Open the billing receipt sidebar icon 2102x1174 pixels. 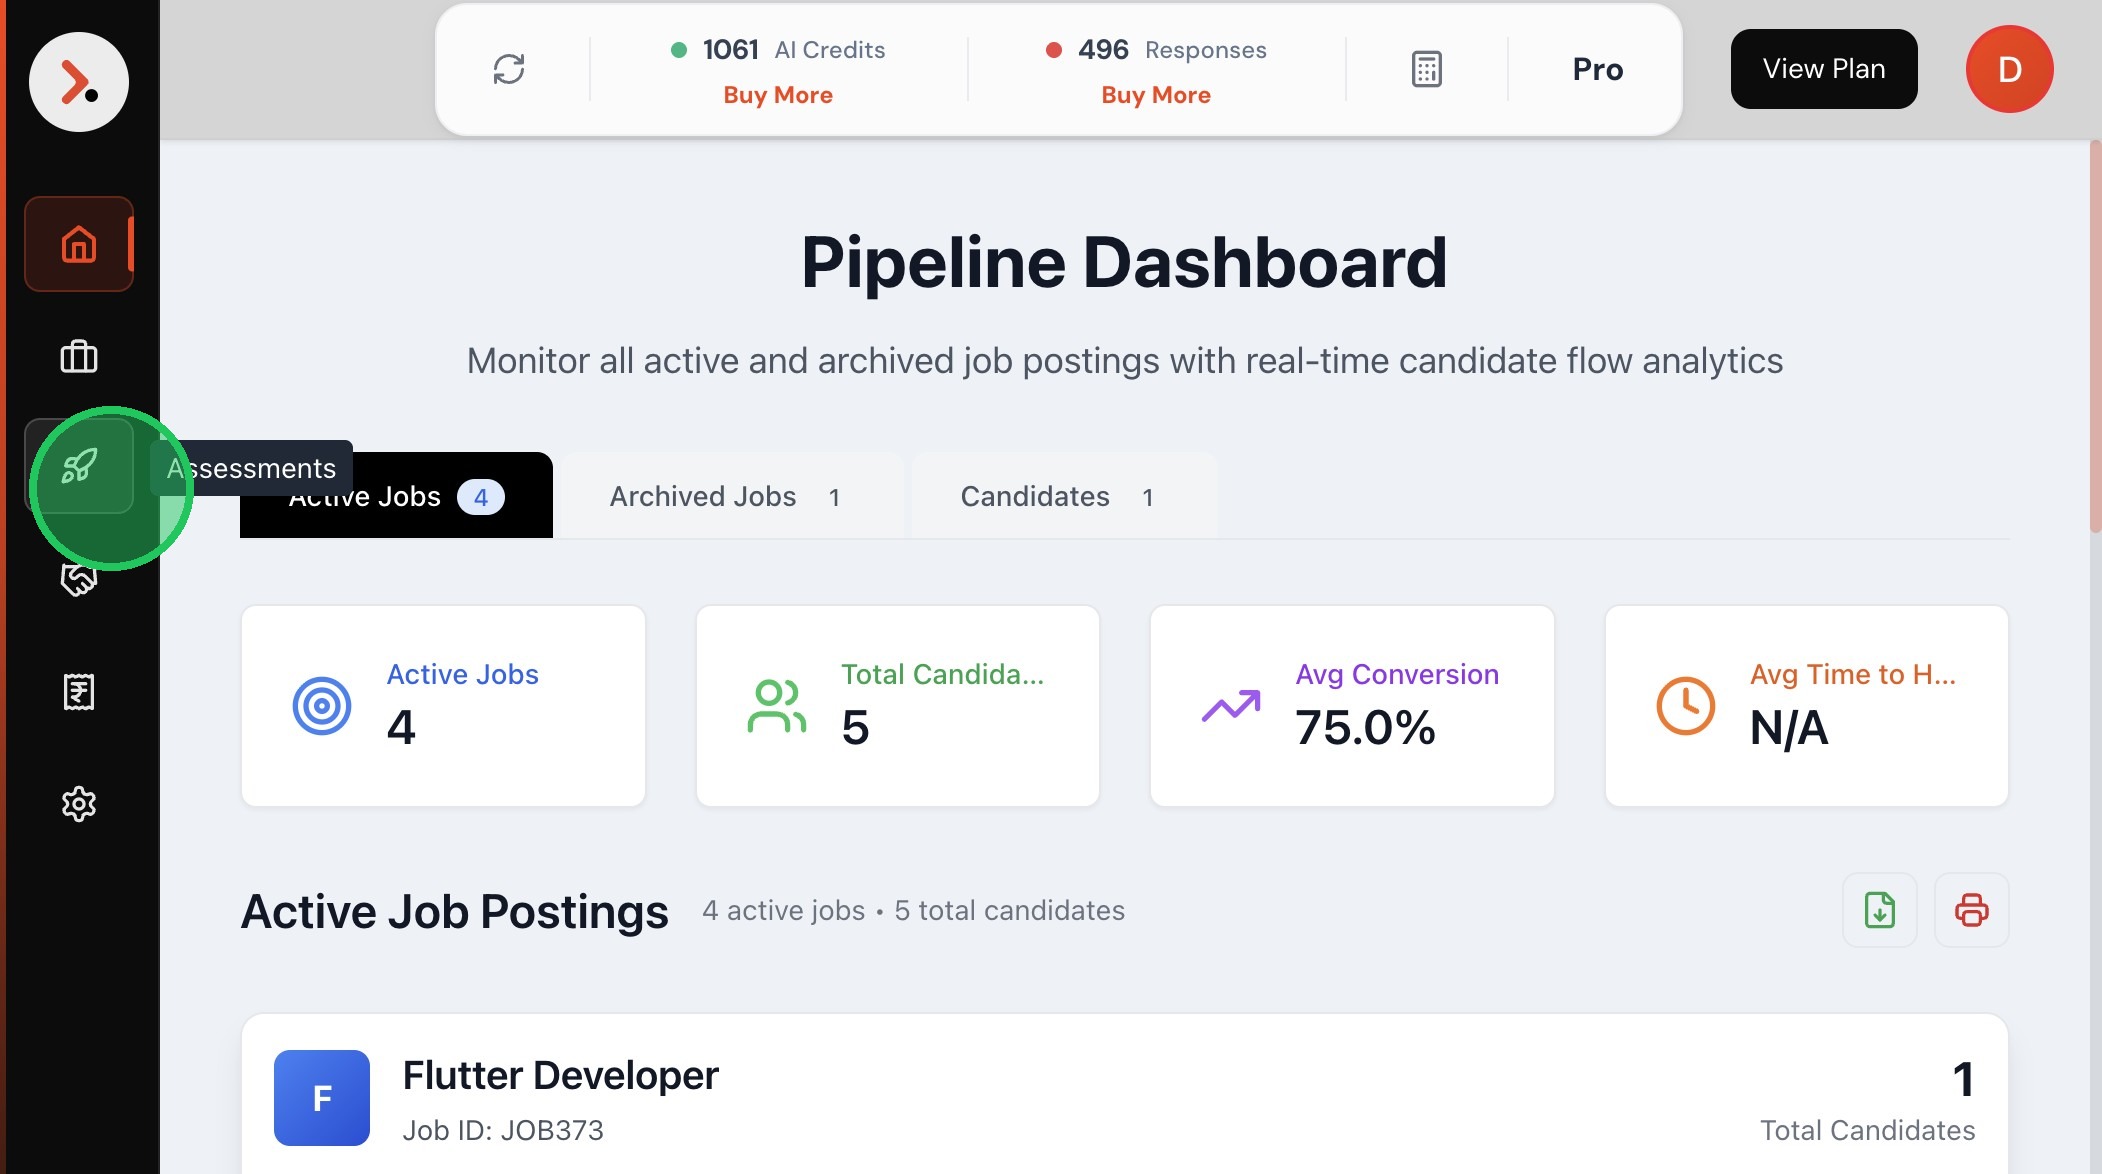click(x=79, y=692)
